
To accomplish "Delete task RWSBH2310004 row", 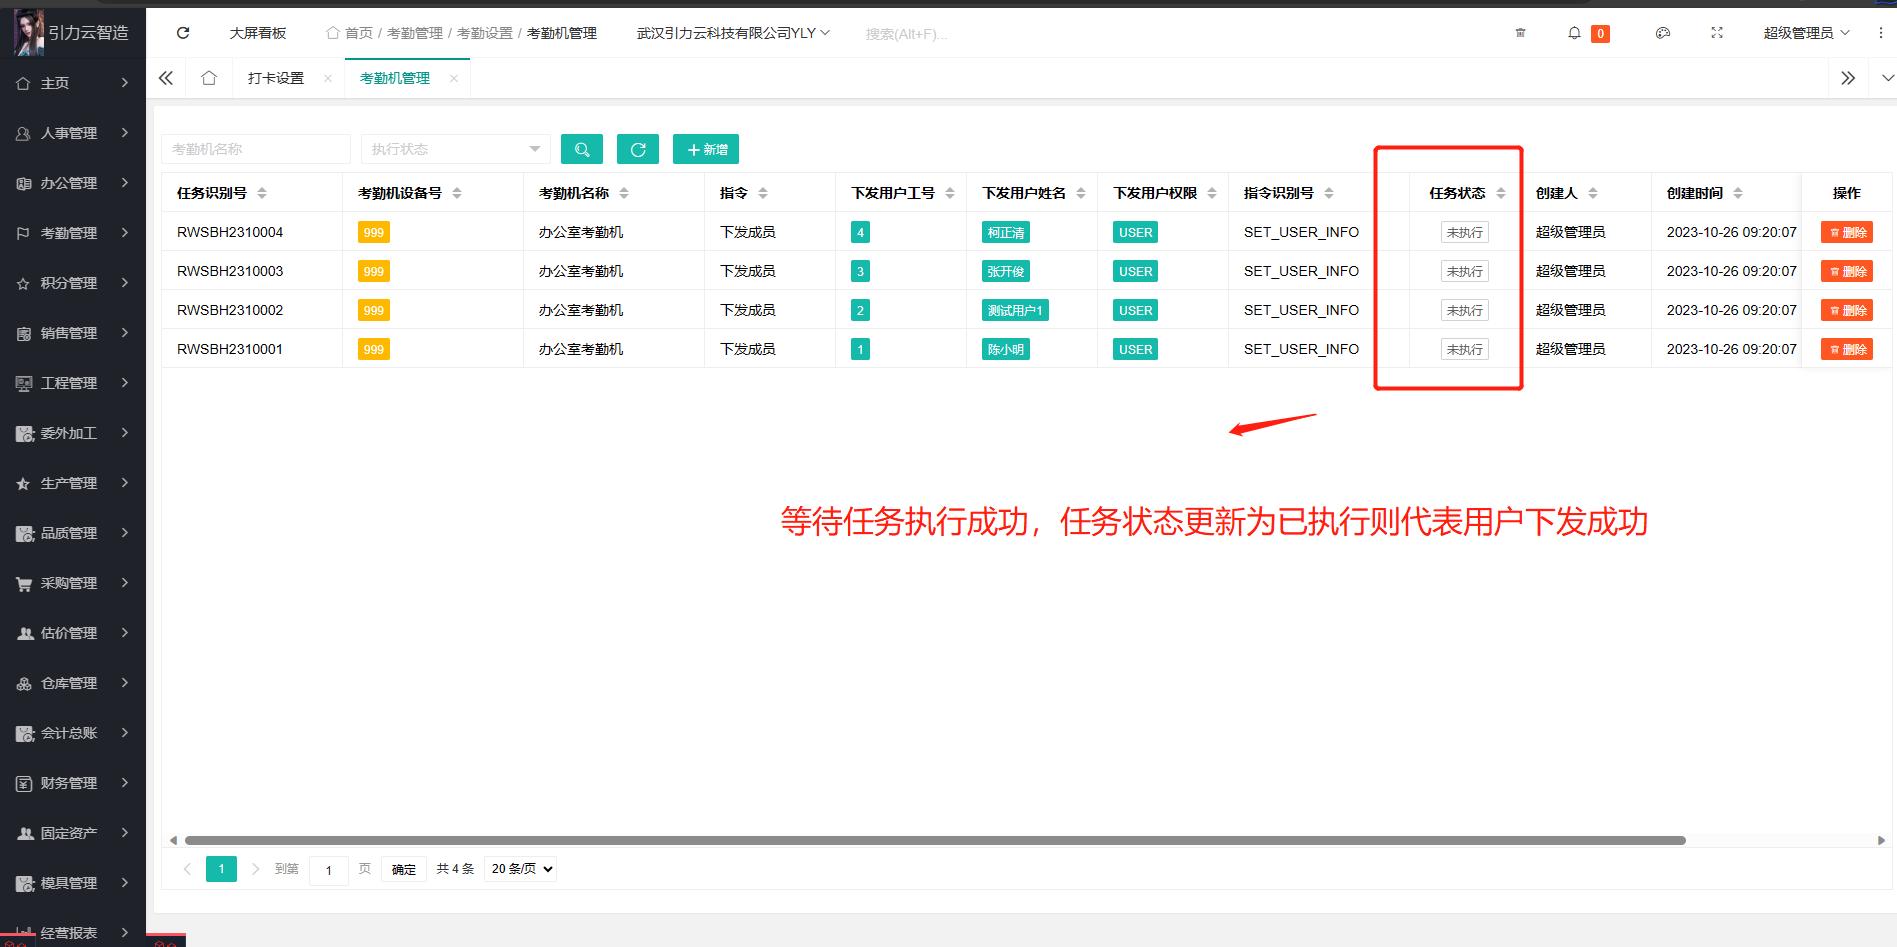I will [x=1846, y=233].
